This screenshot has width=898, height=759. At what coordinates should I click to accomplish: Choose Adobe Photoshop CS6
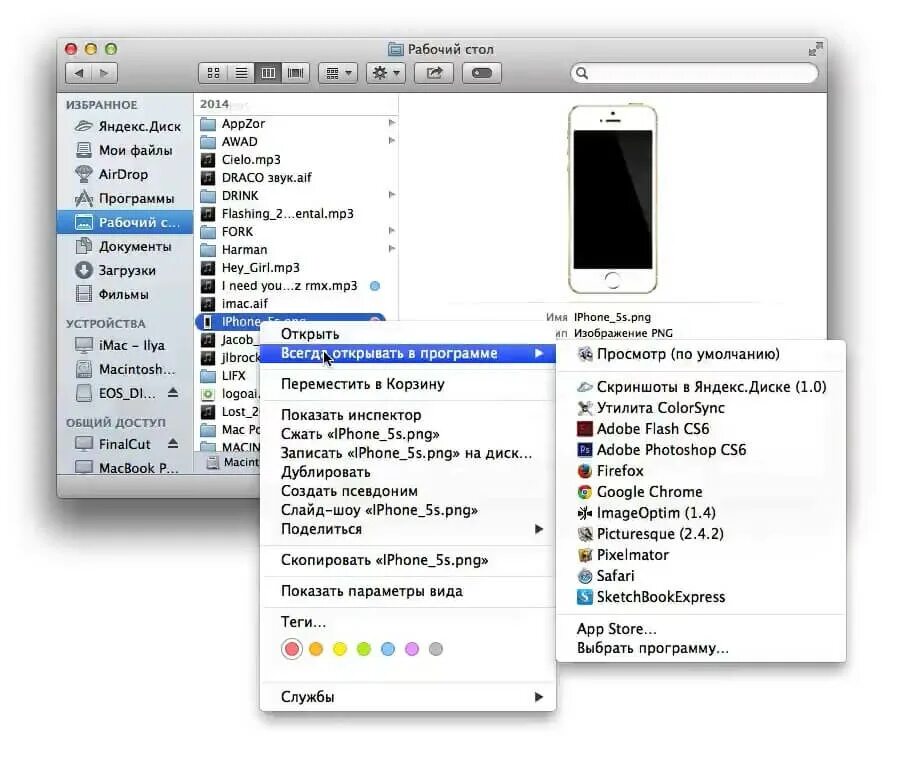701,450
